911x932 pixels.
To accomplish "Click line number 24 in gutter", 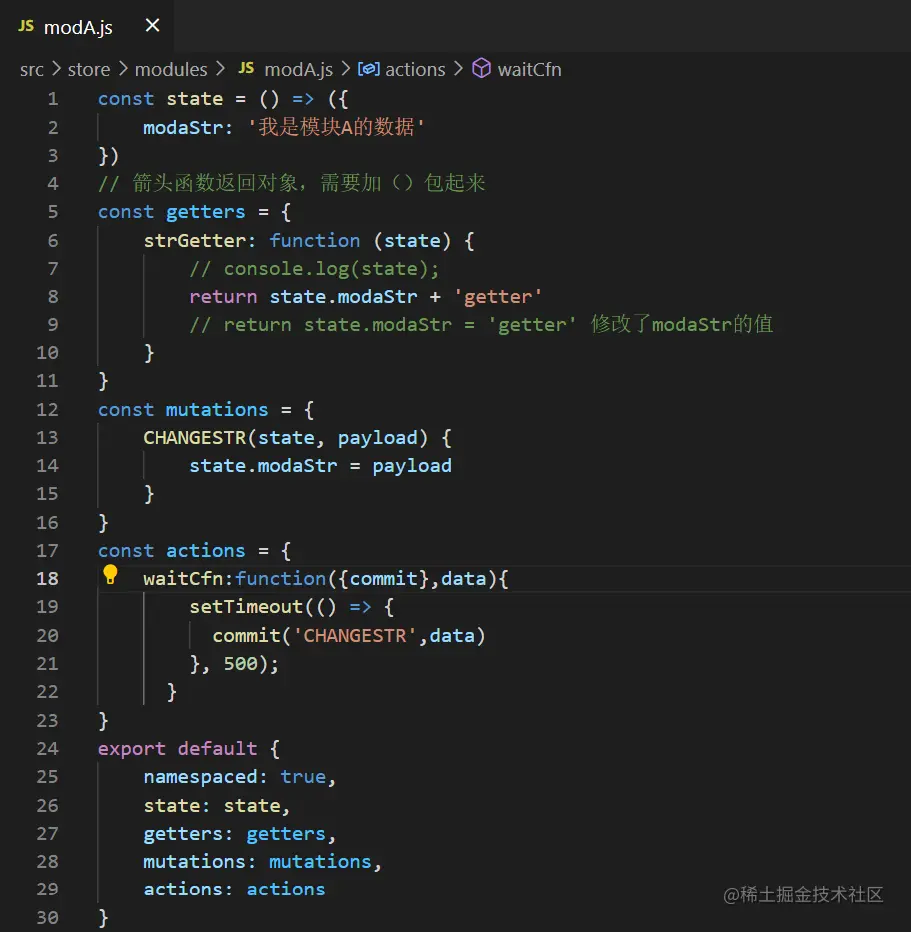I will tap(48, 748).
